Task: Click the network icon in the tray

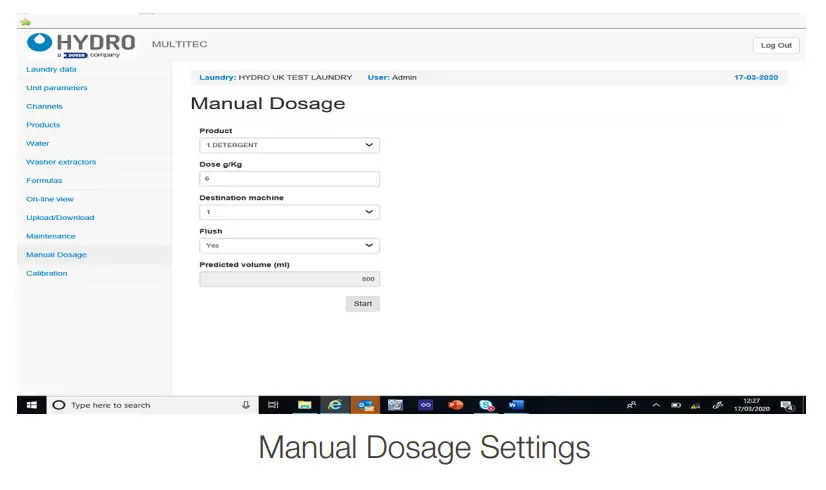Action: tap(696, 405)
